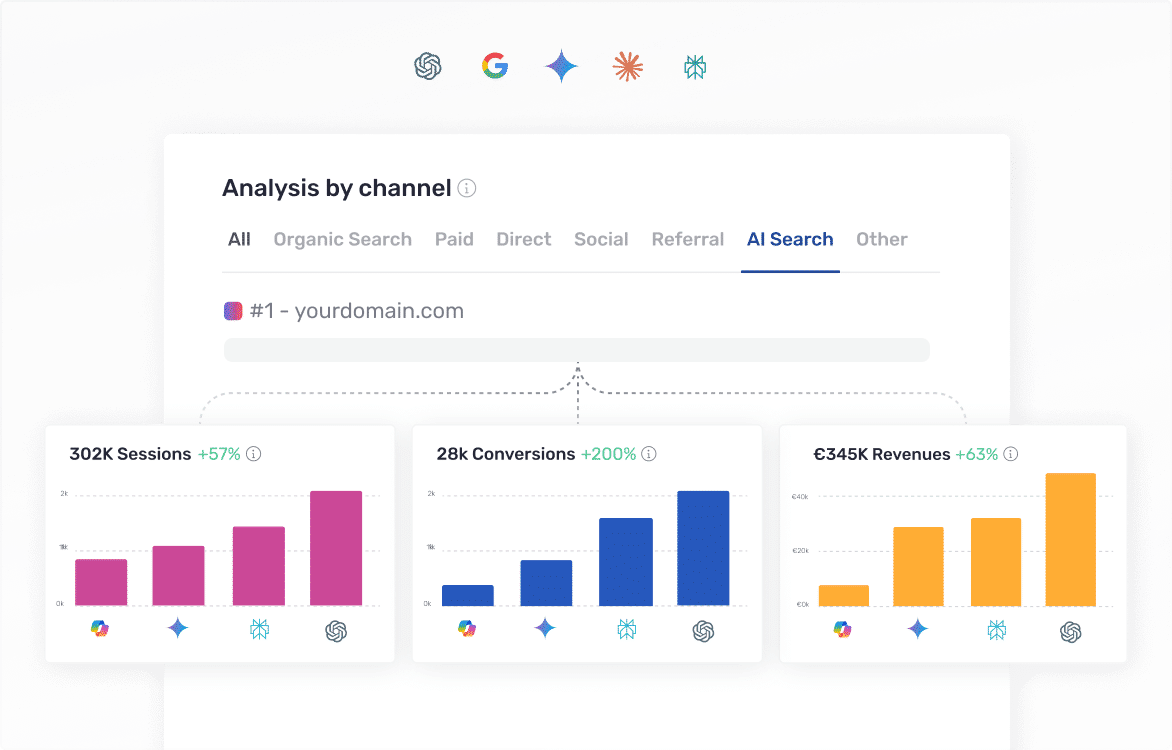Select the AI Search tab

click(790, 239)
